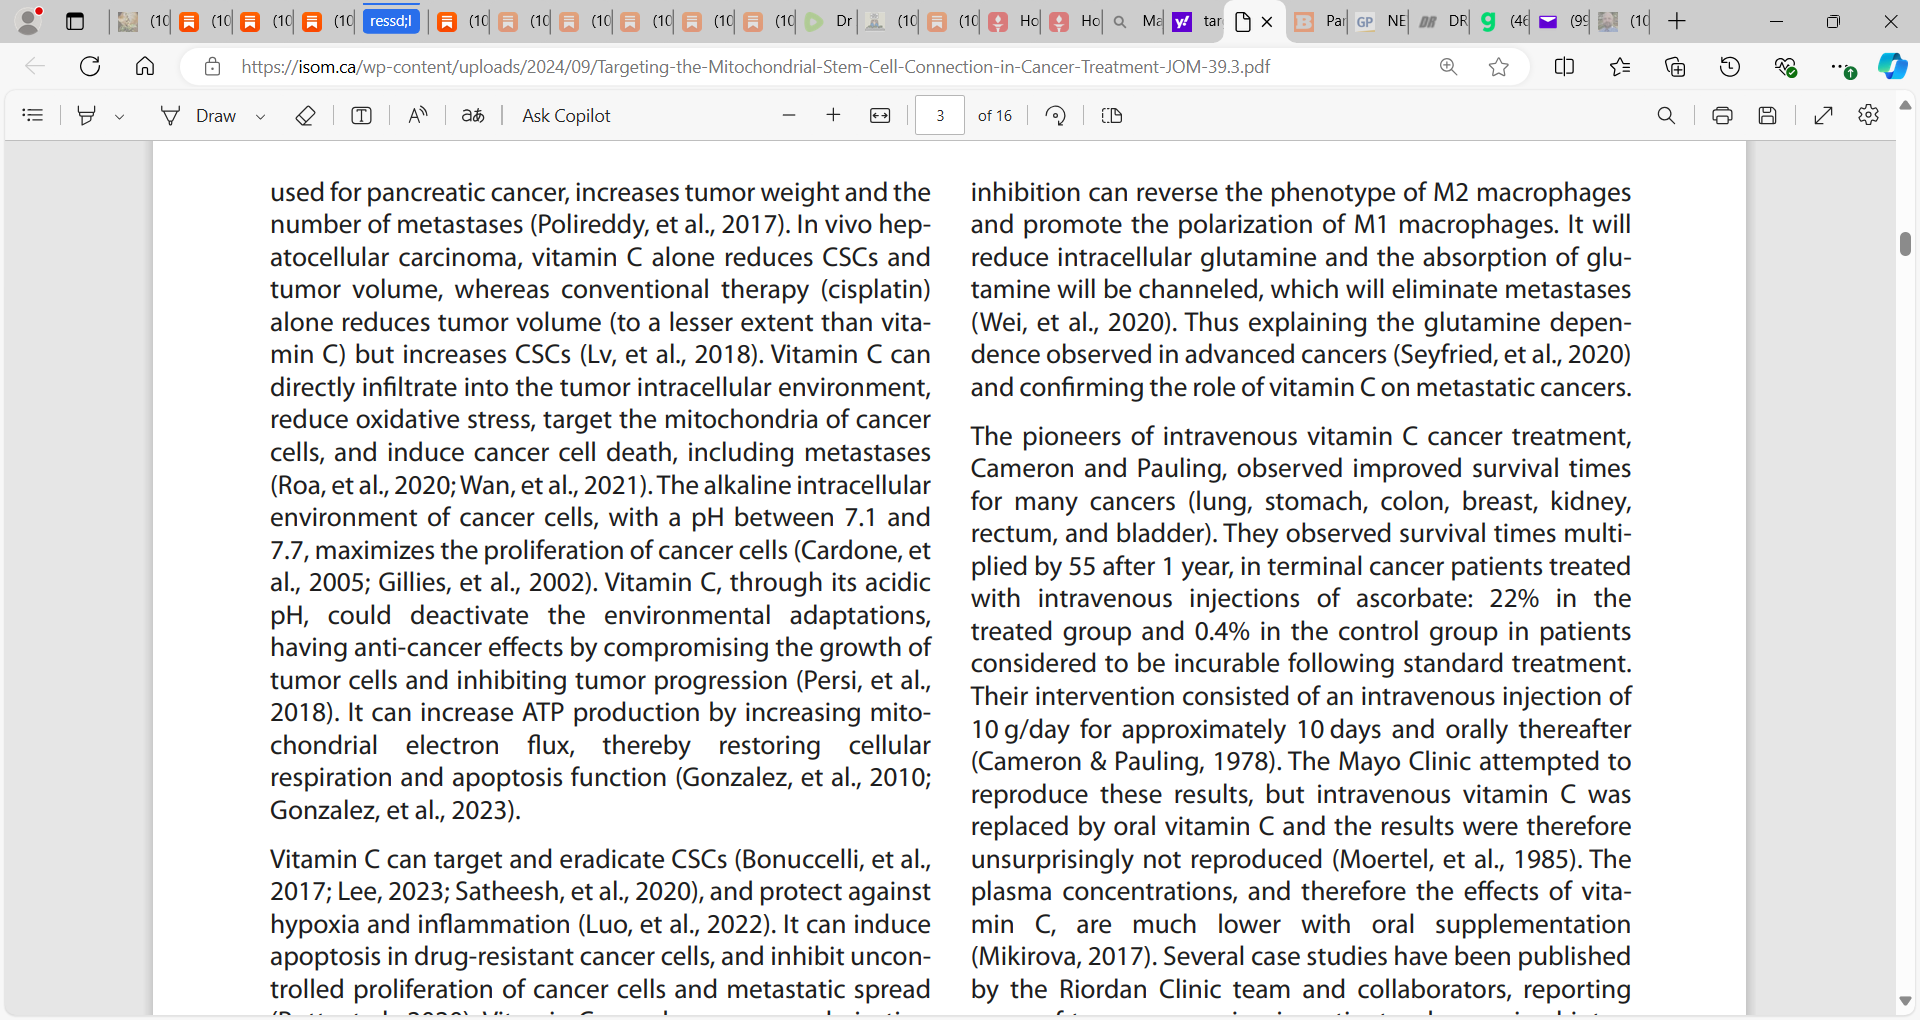Click the vertical scrollbar thumb
The width and height of the screenshot is (1920, 1020).
(1906, 244)
